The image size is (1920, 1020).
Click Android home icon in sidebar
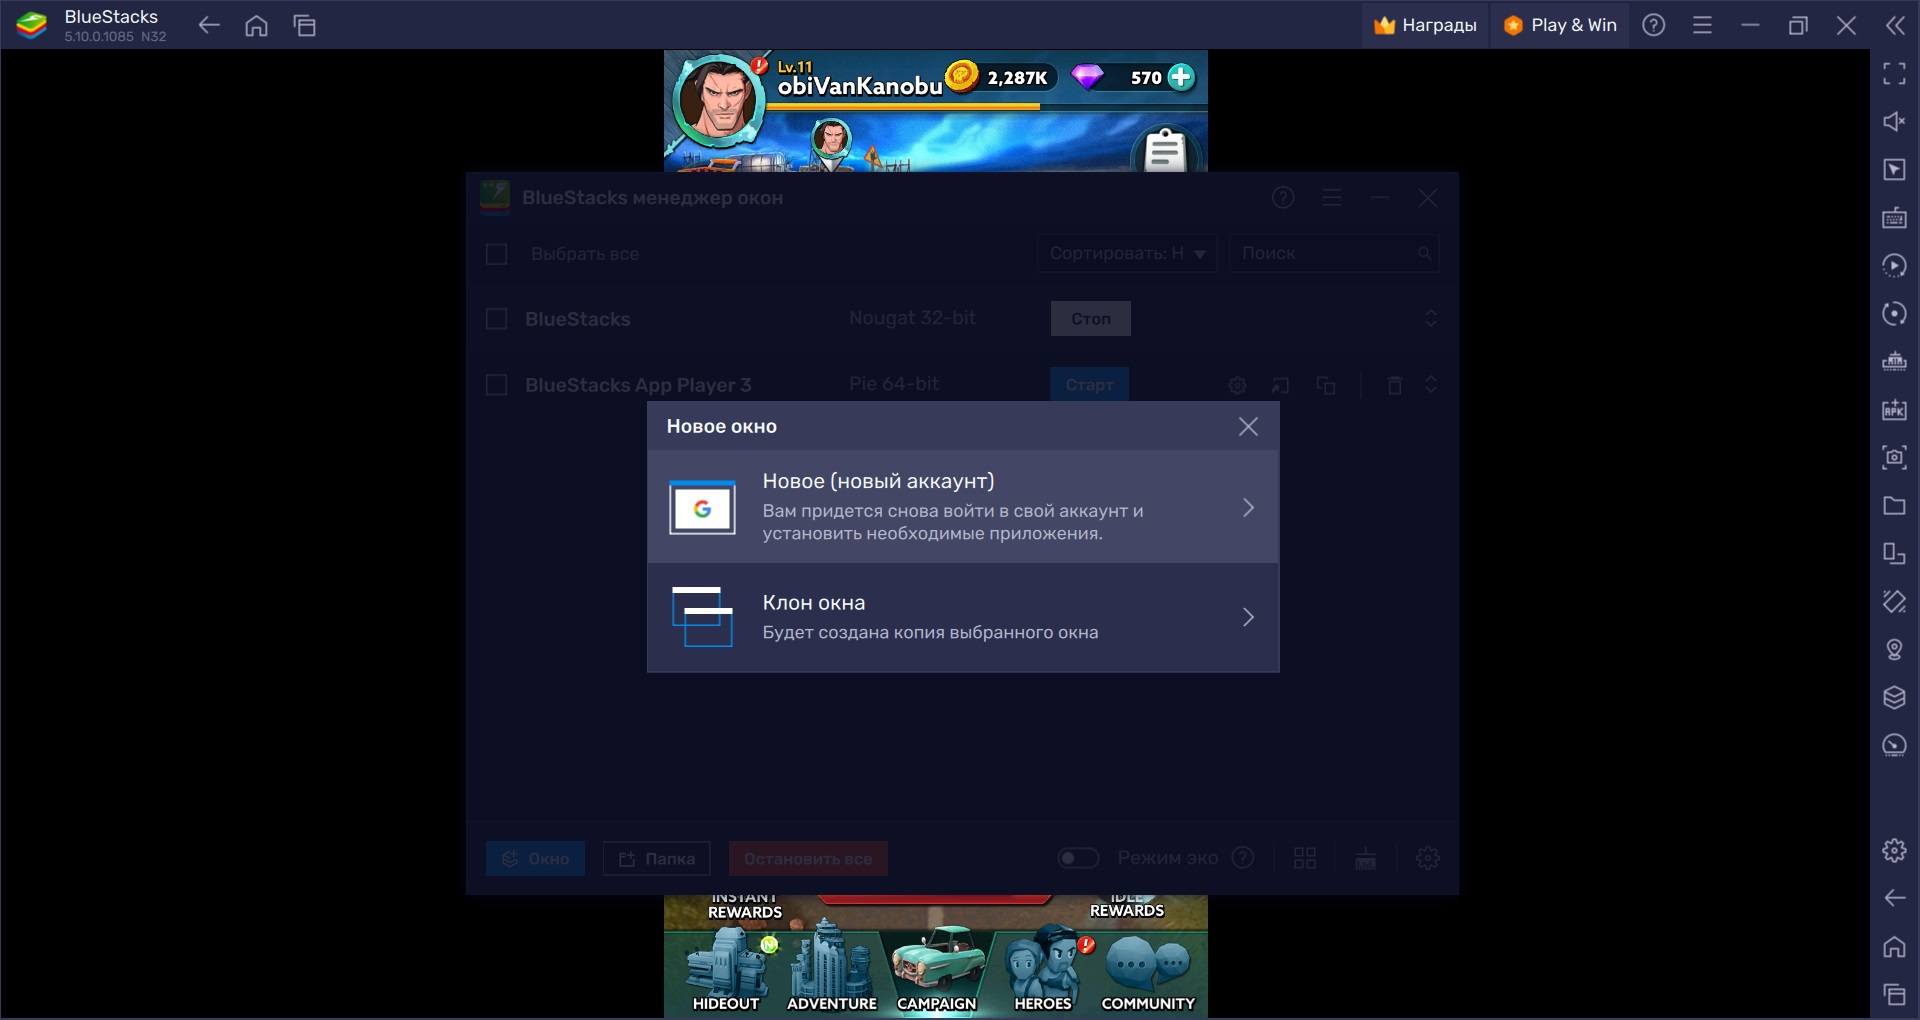coord(1894,946)
